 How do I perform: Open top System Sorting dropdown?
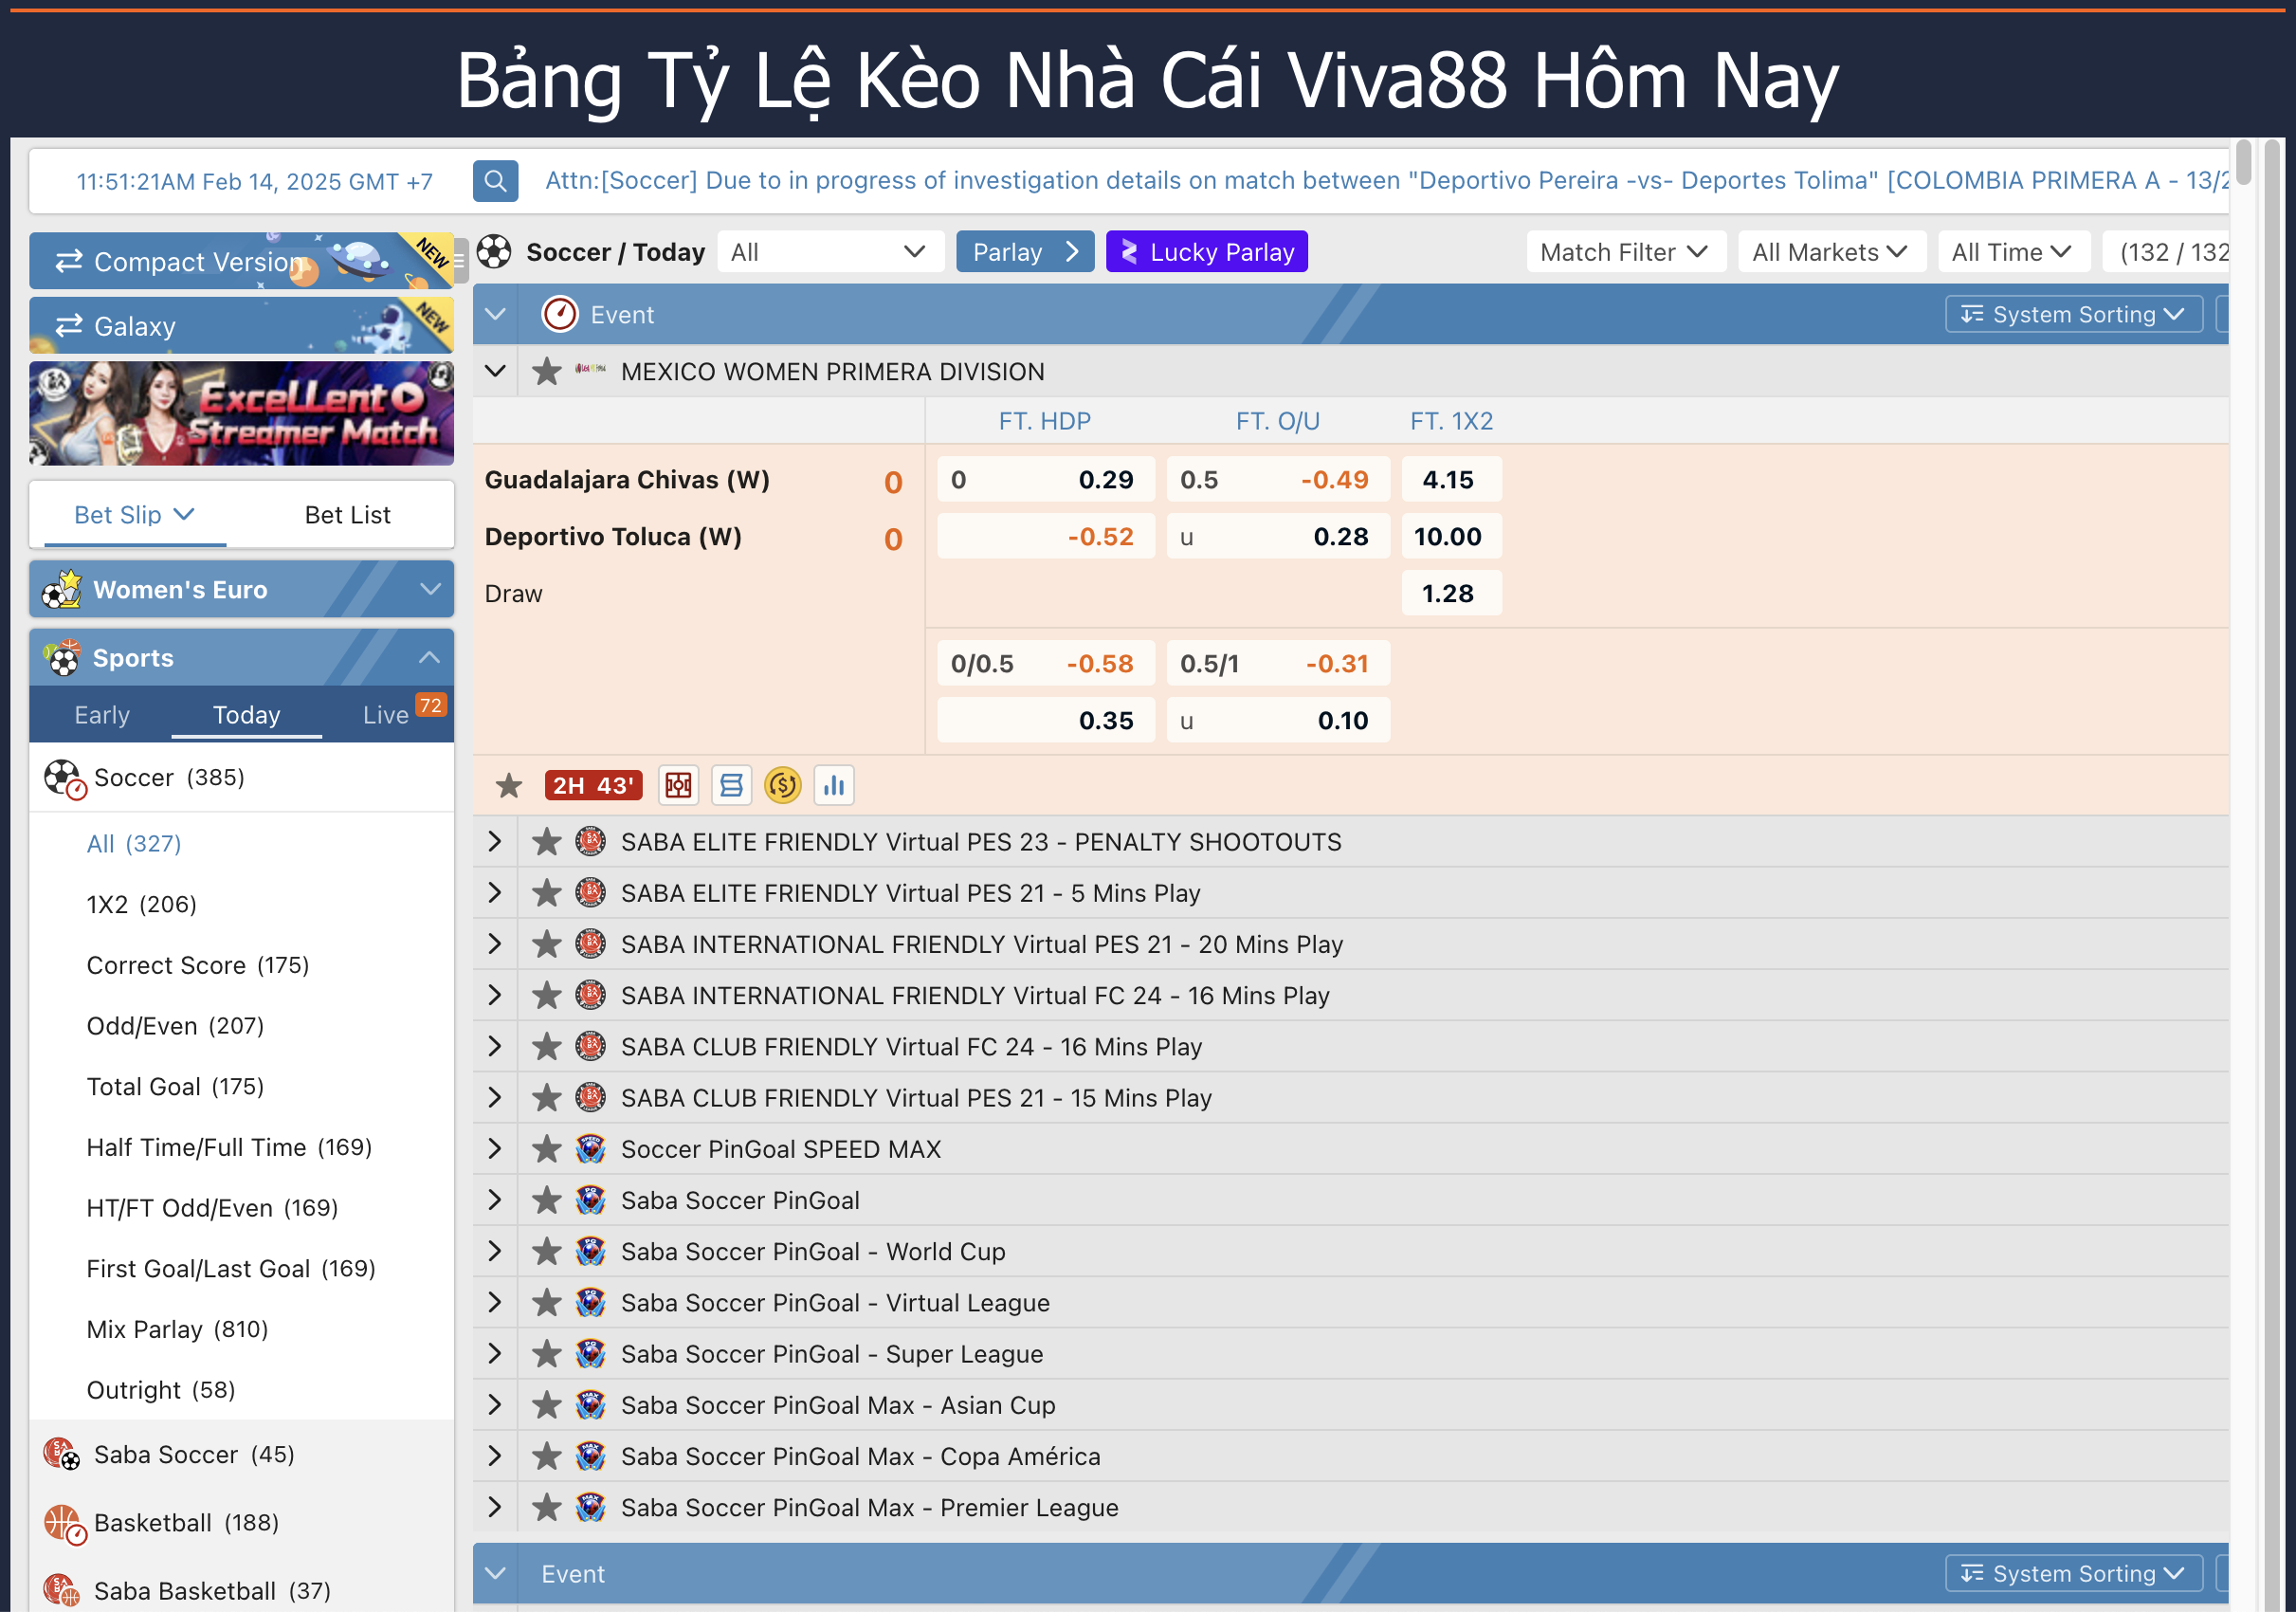(x=2073, y=314)
